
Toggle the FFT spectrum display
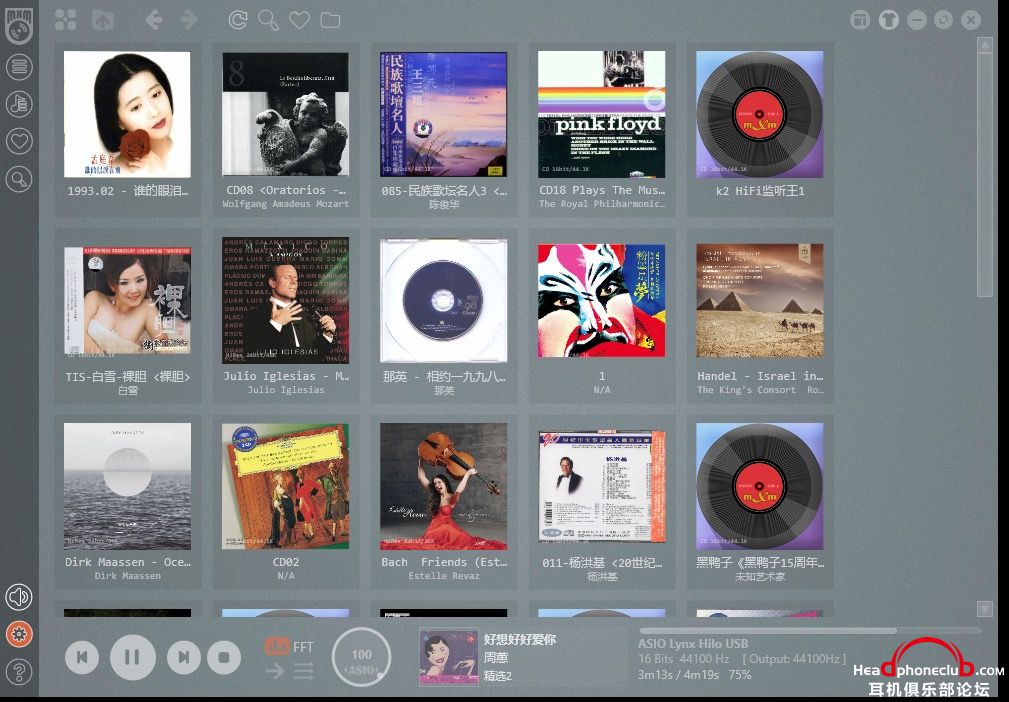(x=290, y=646)
